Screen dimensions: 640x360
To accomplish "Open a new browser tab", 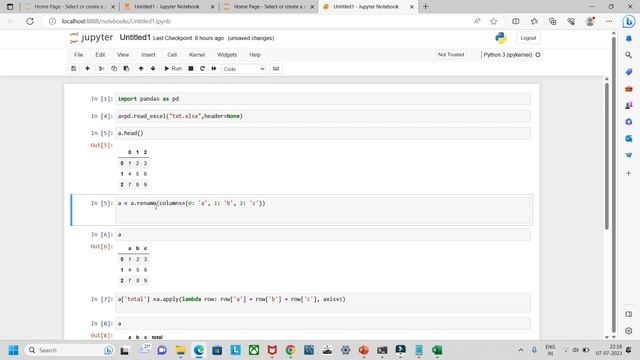I will pyautogui.click(x=425, y=7).
